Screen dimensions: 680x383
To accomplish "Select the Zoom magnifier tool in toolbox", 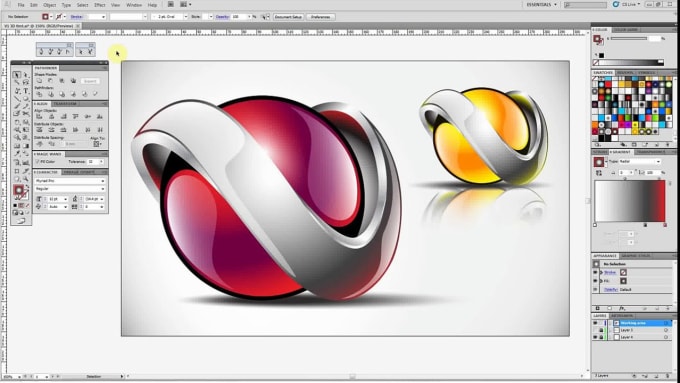I will pyautogui.click(x=26, y=179).
